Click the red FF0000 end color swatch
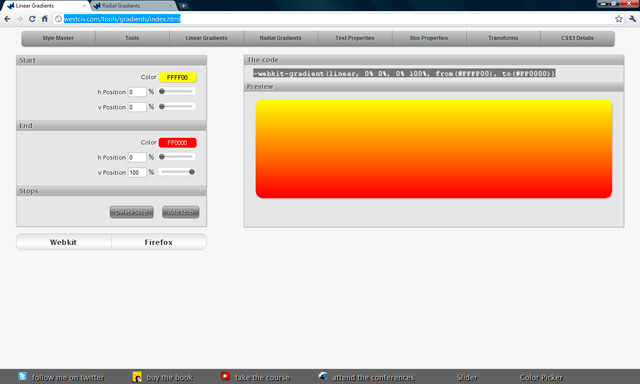 click(x=178, y=143)
